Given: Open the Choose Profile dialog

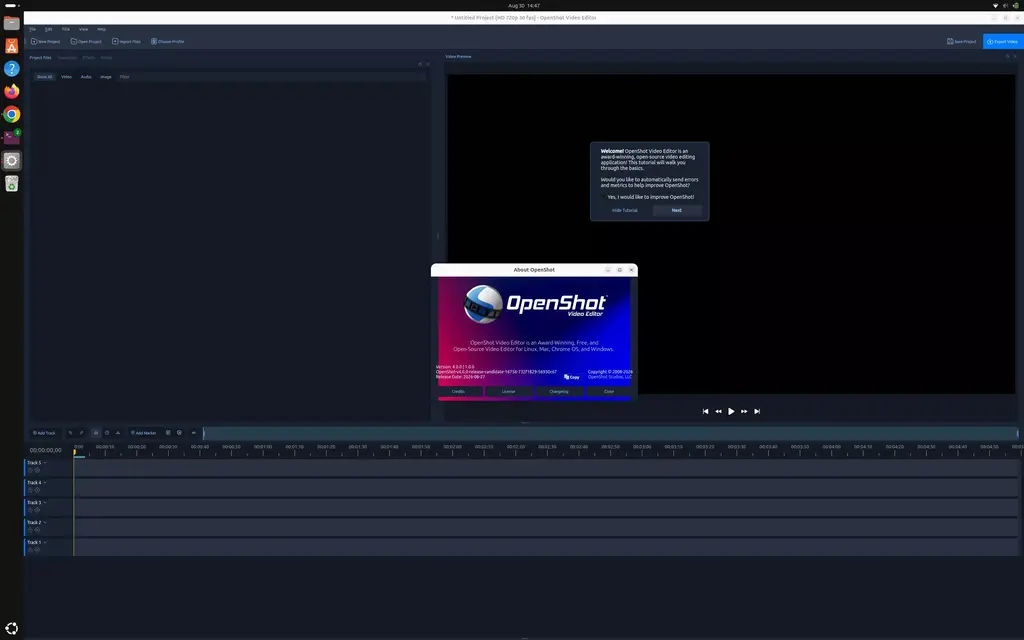Looking at the screenshot, I should point(167,41).
